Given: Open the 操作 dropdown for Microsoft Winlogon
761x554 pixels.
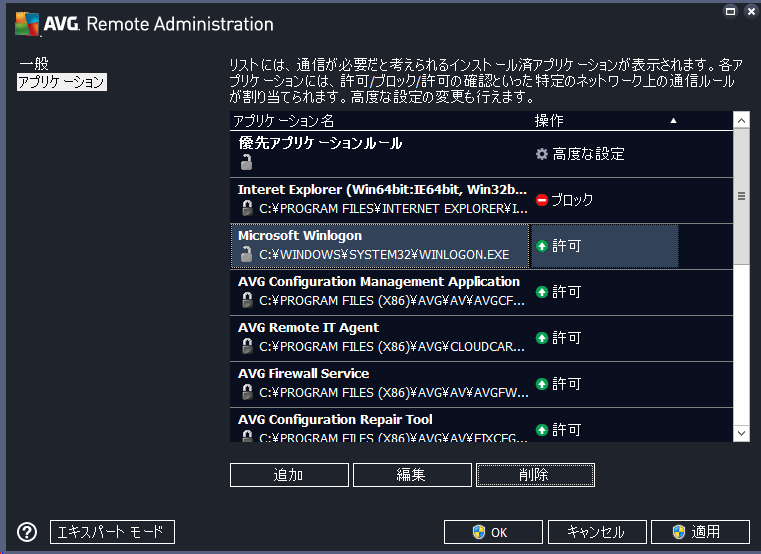Looking at the screenshot, I should tap(605, 246).
